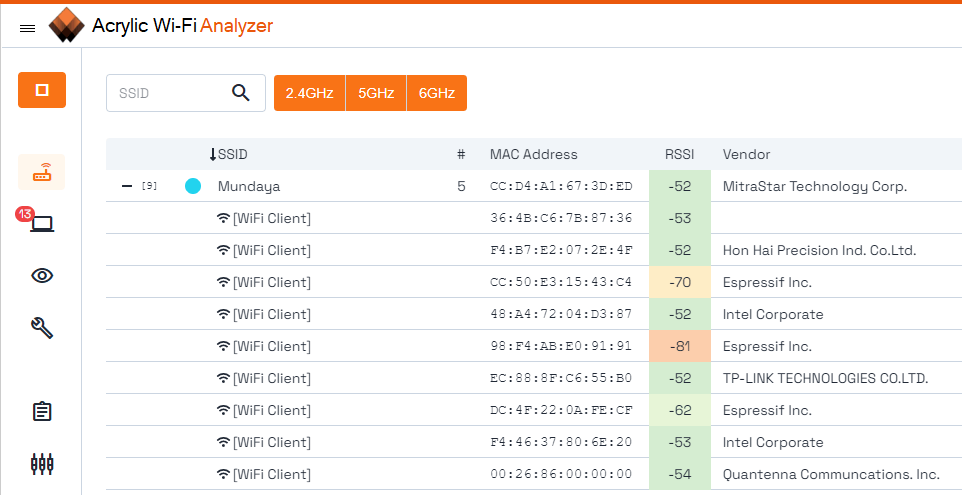Click the Wi-Fi icon of client 00:26:86:00:00:00

[223, 474]
